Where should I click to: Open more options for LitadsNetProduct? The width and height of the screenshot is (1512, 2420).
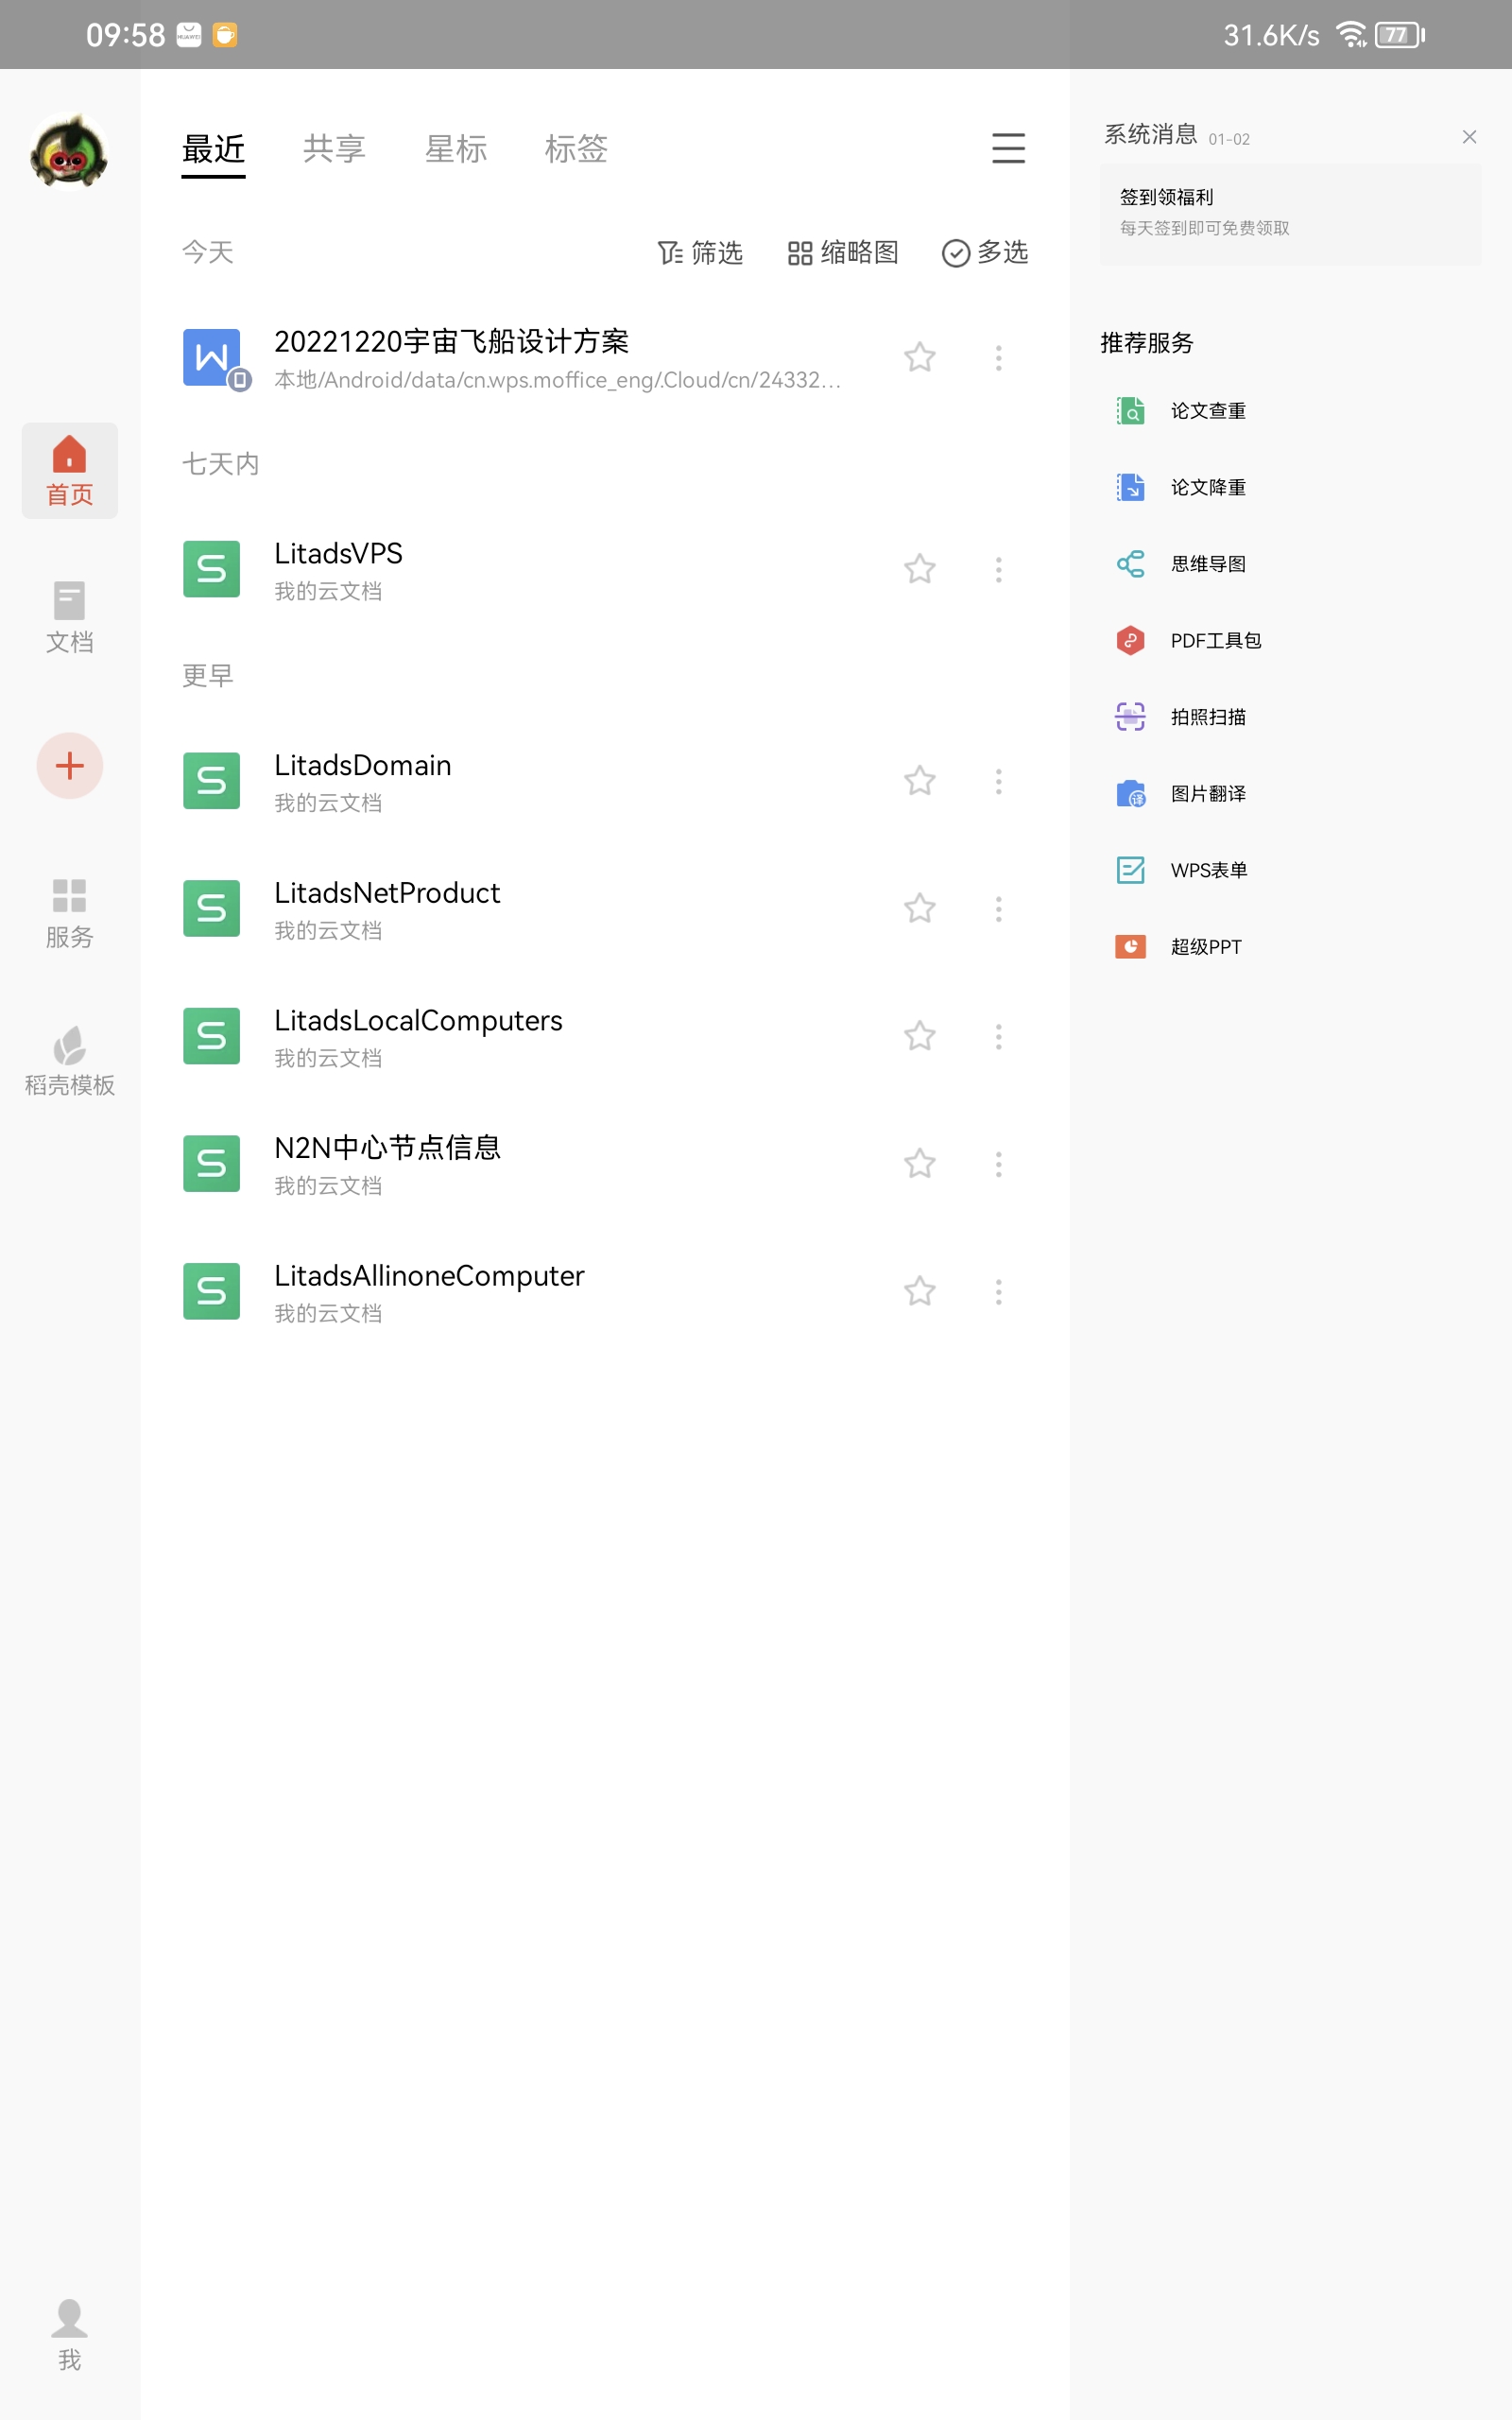coord(998,909)
